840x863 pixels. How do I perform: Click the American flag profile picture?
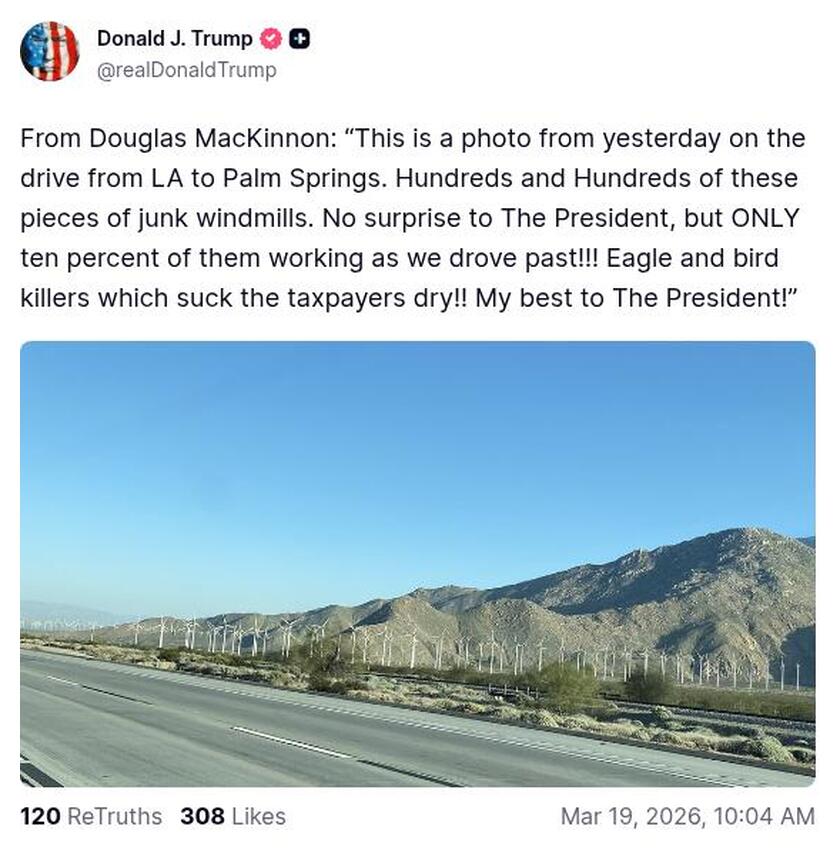pos(51,52)
